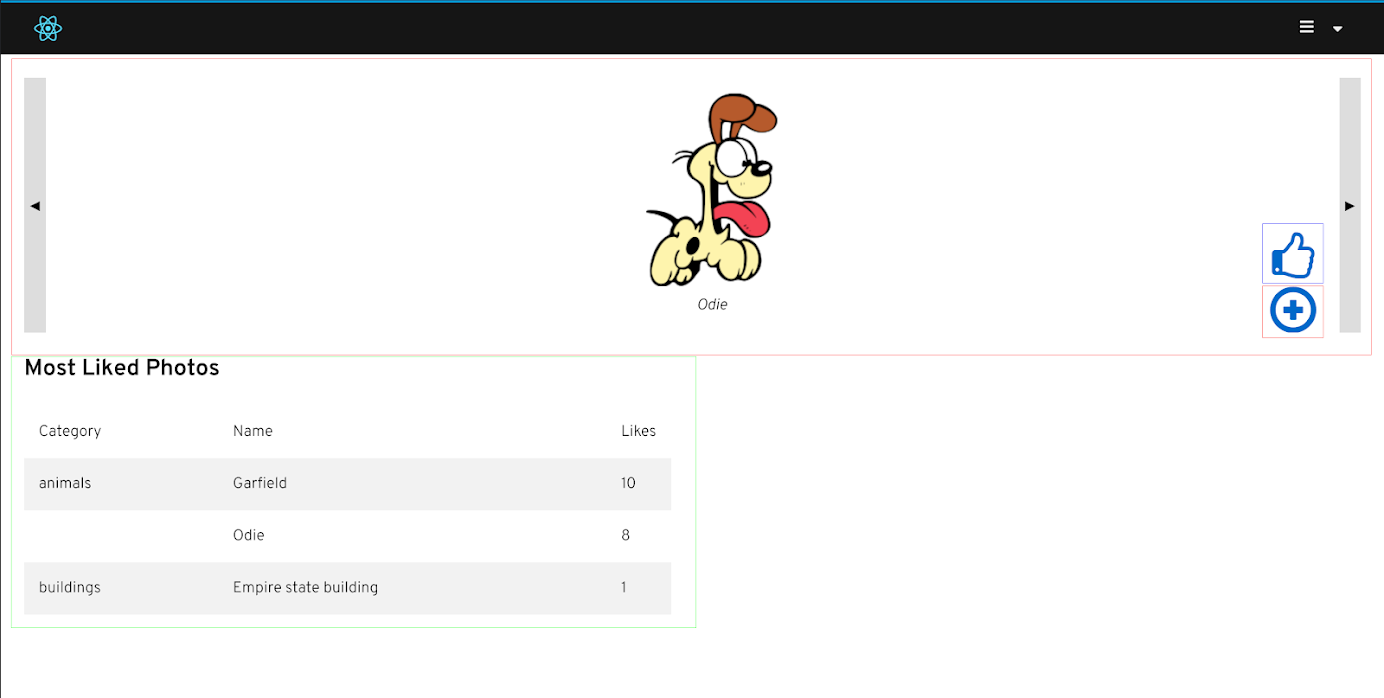Click the Likes column header
1384x698 pixels.
click(638, 431)
